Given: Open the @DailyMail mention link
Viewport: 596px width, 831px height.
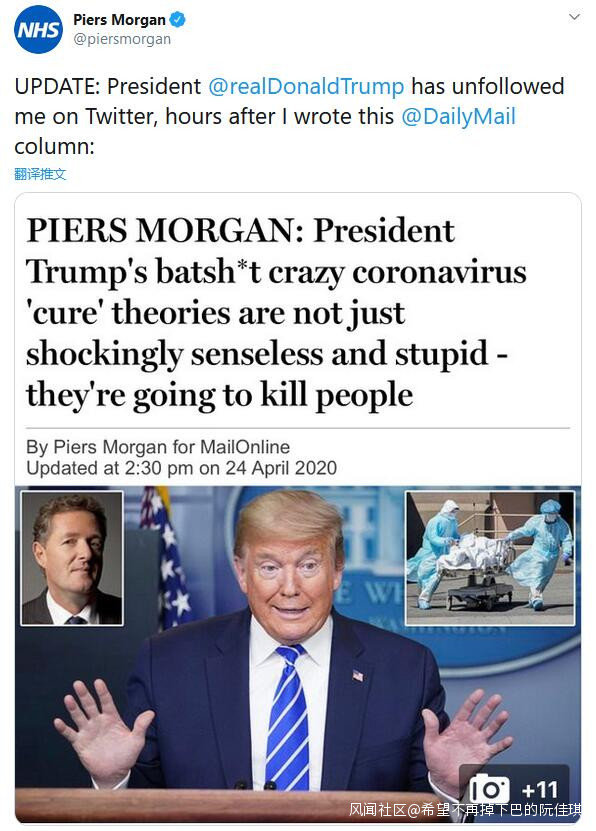Looking at the screenshot, I should (x=458, y=116).
